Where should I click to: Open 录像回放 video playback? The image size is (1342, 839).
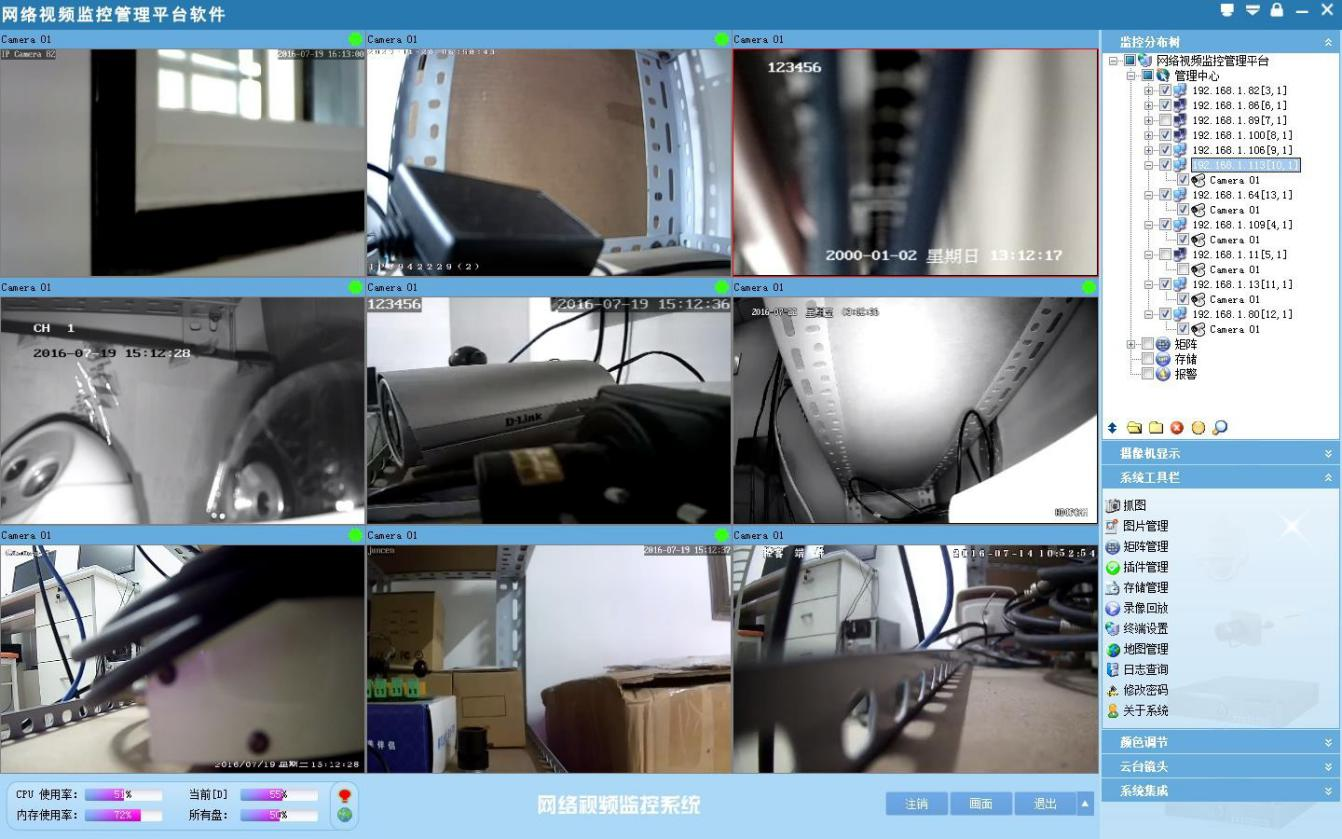(x=1145, y=608)
